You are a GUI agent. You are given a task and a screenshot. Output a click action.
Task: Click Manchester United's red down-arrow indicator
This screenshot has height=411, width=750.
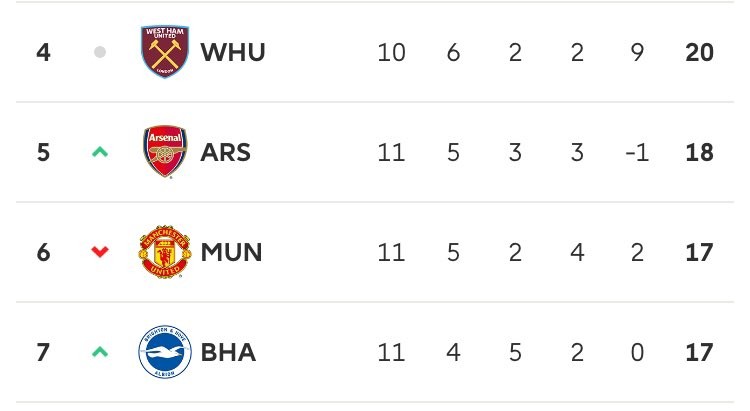click(x=99, y=252)
